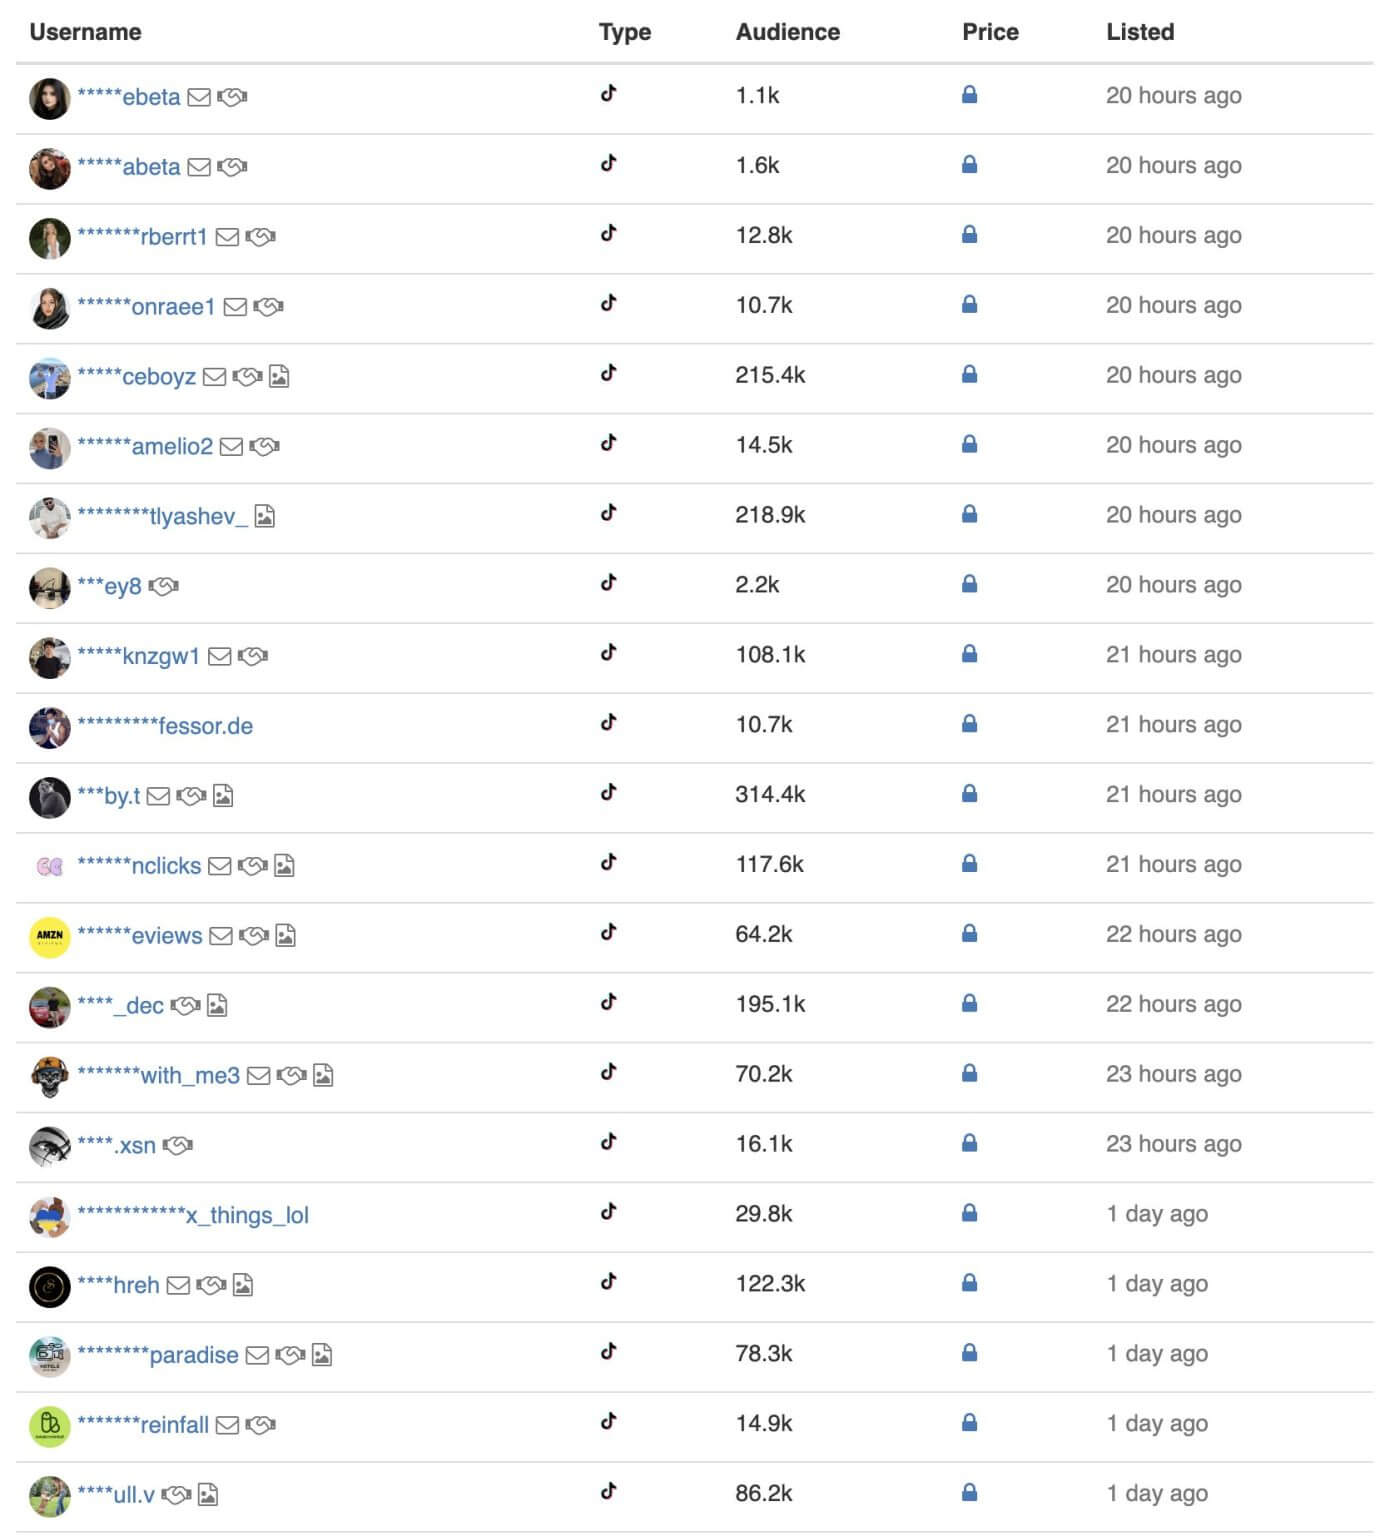Sort by the Listed column header
This screenshot has height=1536, width=1390.
(1139, 32)
